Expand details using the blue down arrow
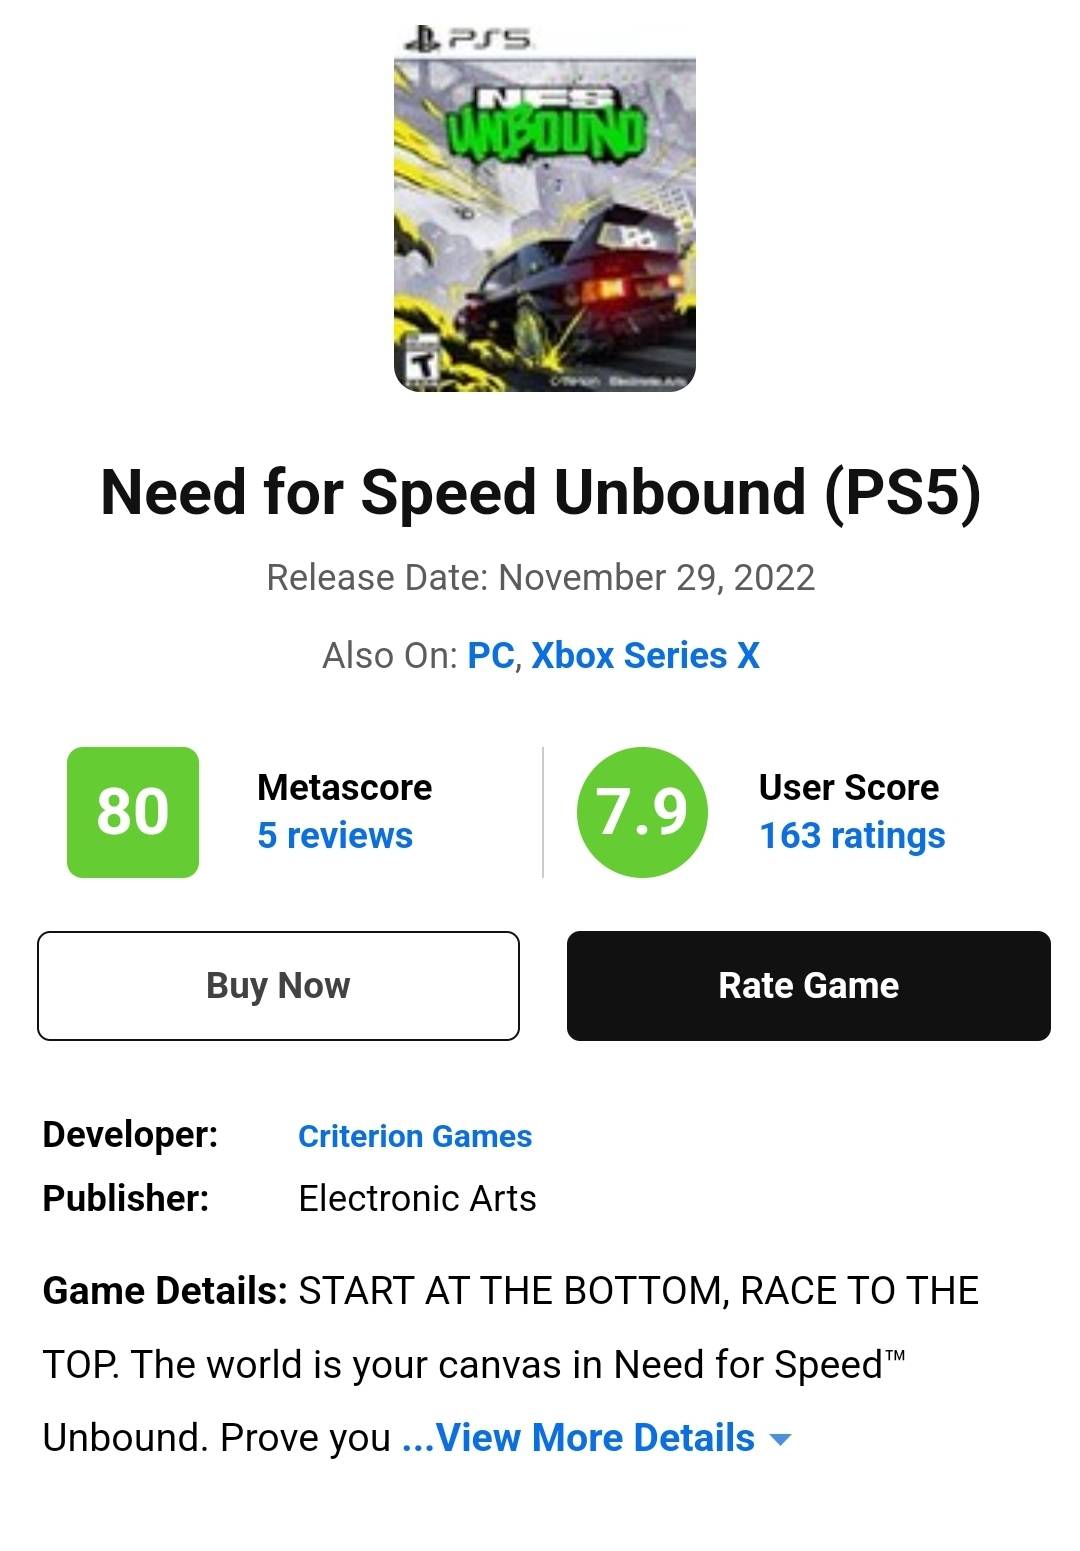Viewport: 1080px width, 1551px height. pyautogui.click(x=780, y=1440)
